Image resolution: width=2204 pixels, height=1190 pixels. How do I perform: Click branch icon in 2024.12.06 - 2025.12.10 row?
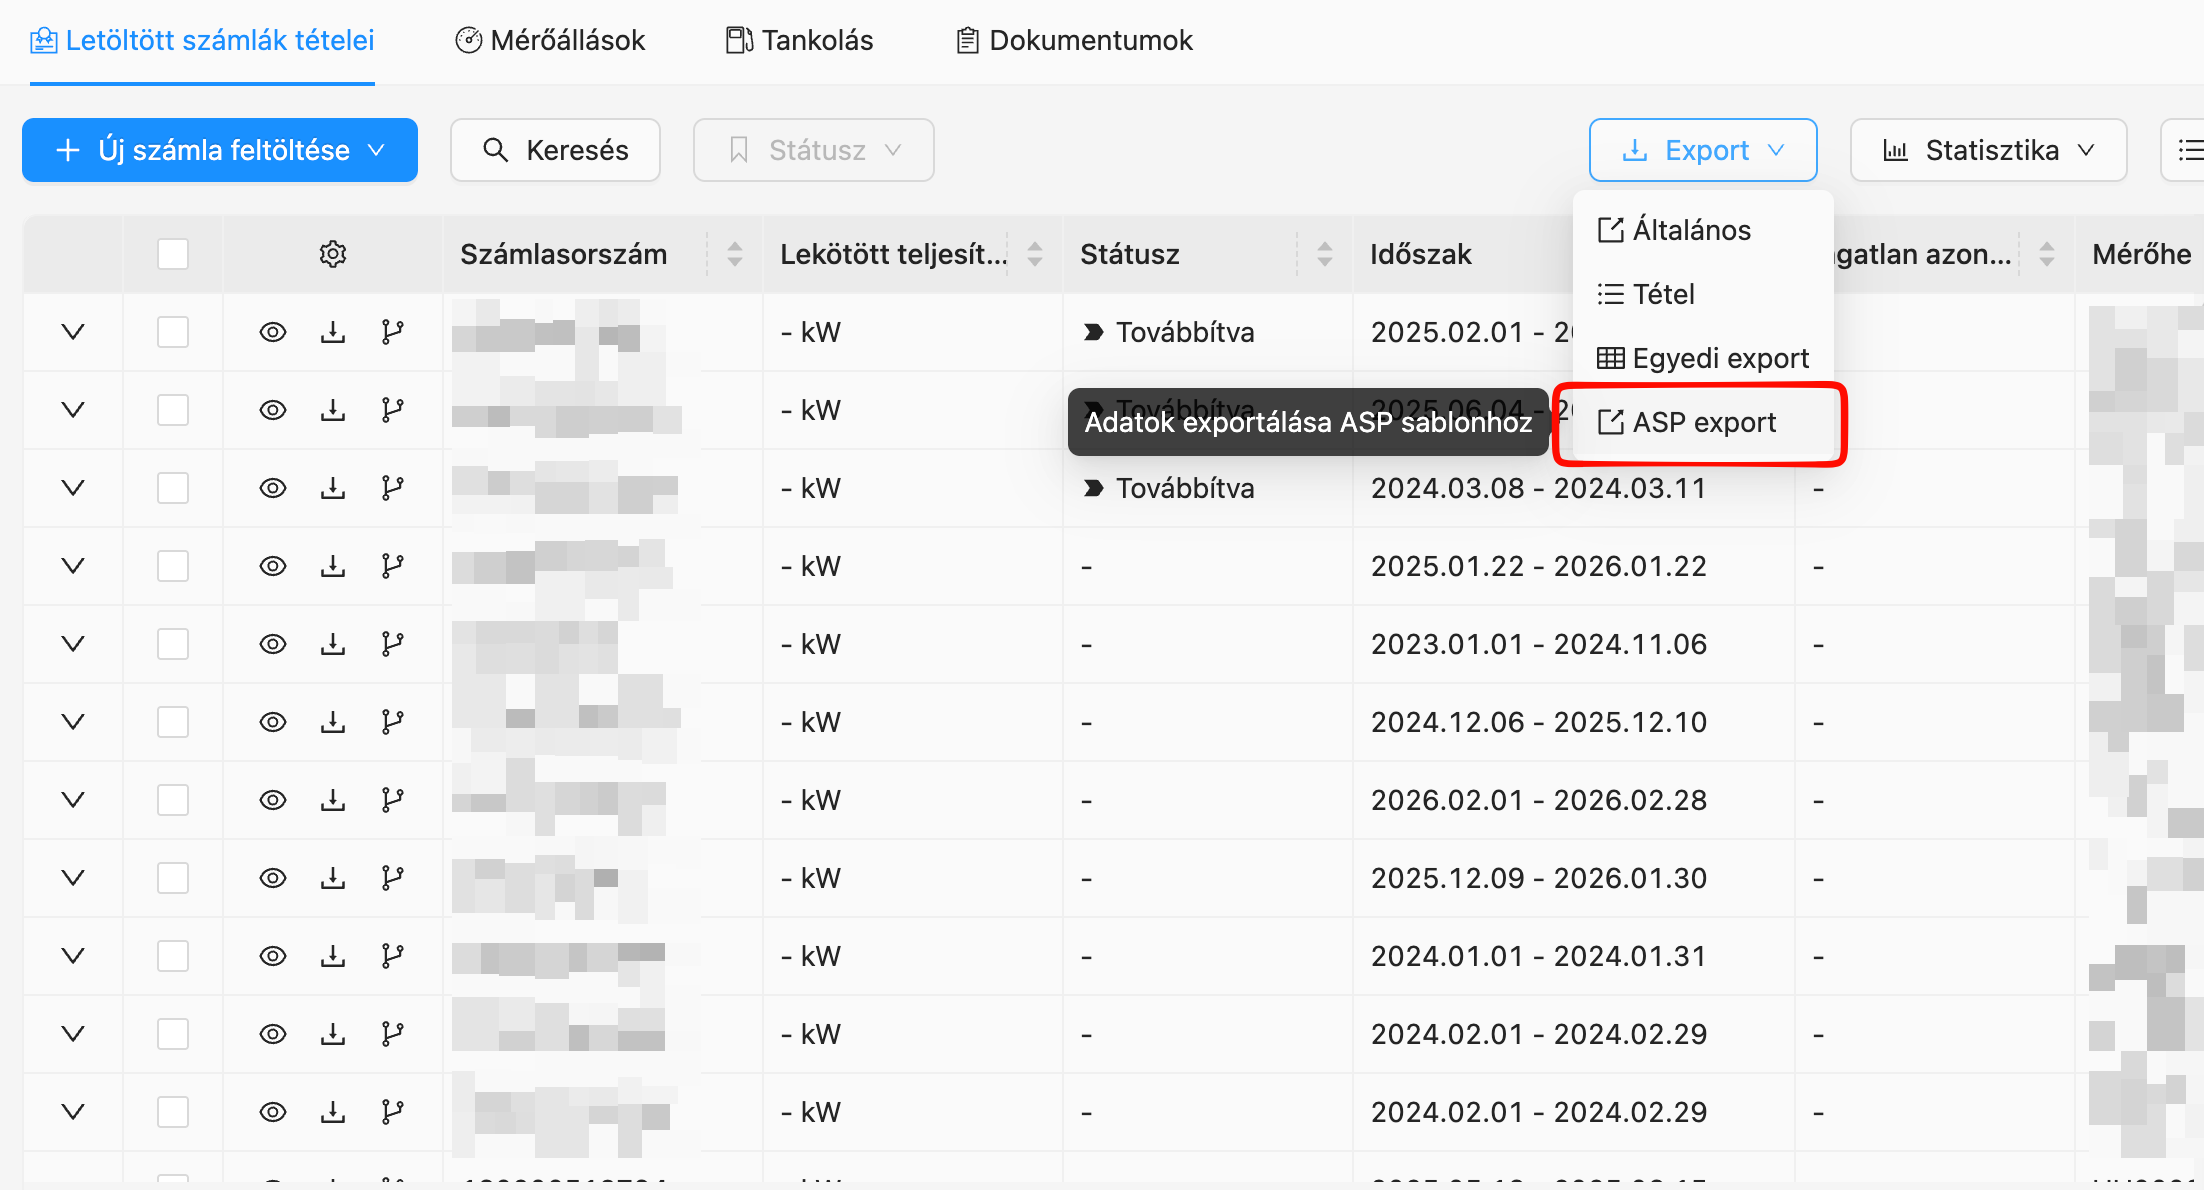click(x=393, y=722)
